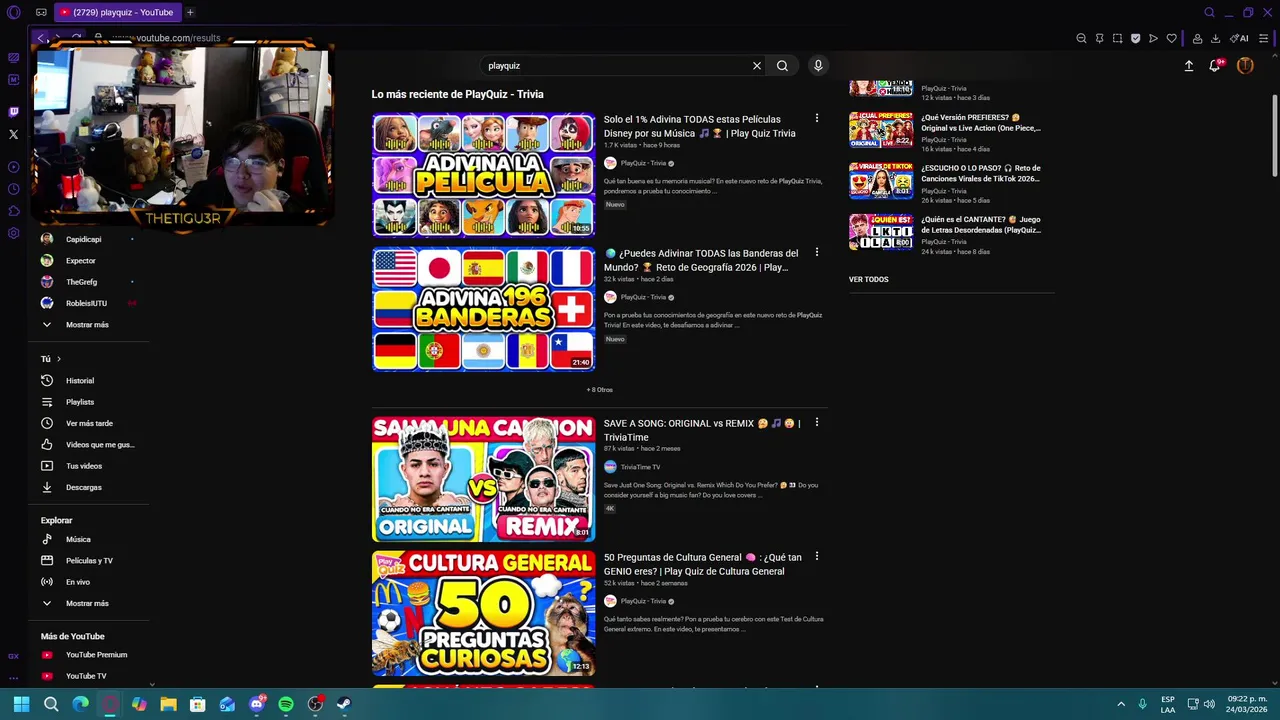Open ¿Qué Versión PREFIERES? video title
The height and width of the screenshot is (720, 1280).
tap(981, 122)
